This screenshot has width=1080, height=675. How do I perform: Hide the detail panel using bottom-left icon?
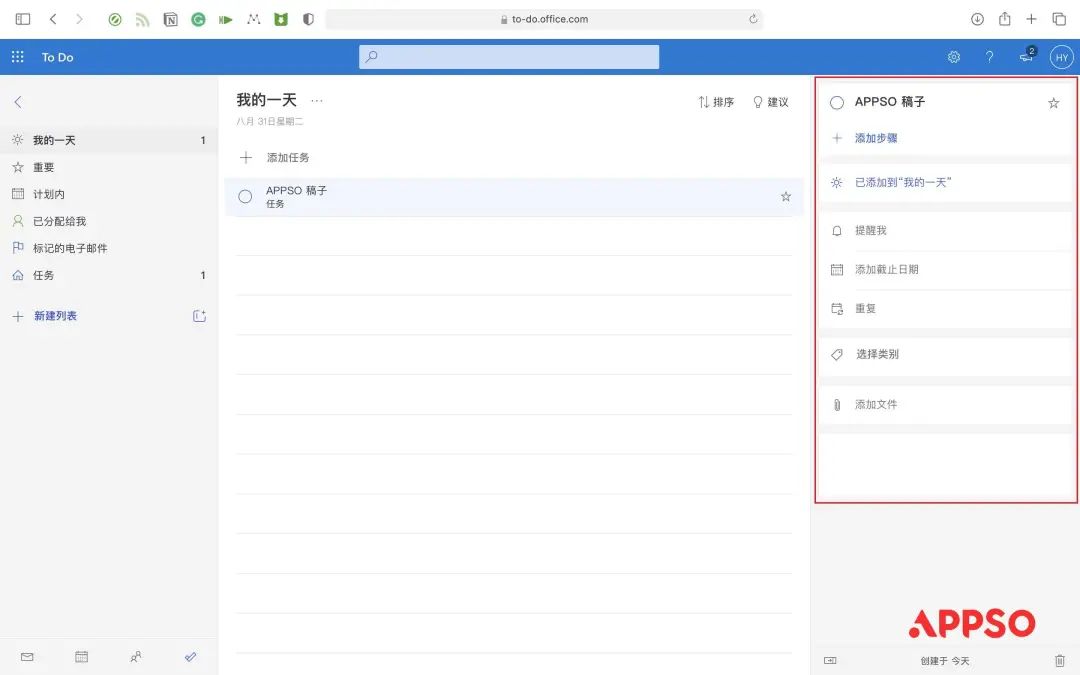coord(830,660)
